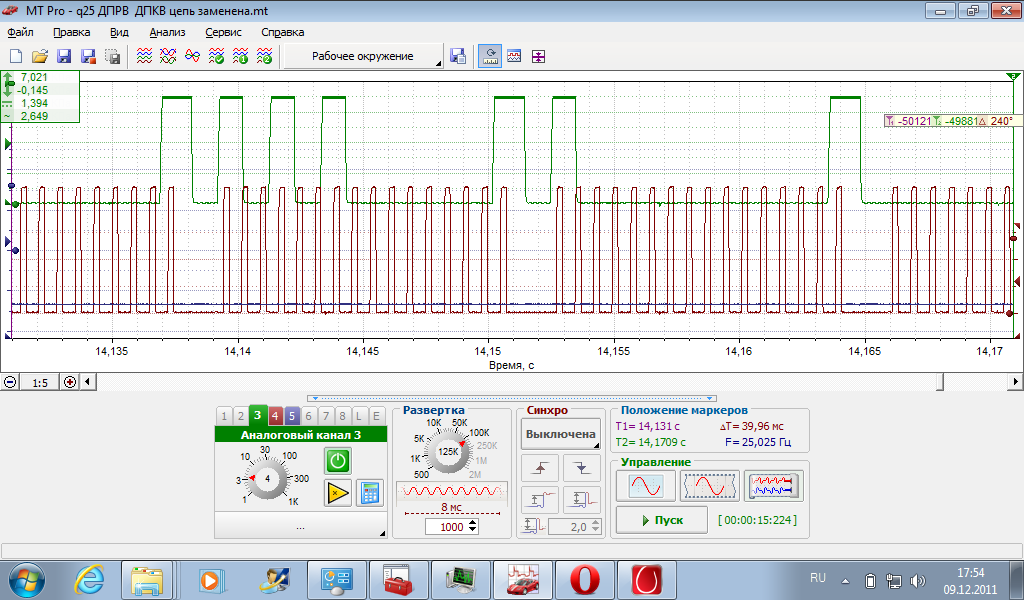Image resolution: width=1024 pixels, height=600 pixels.
Task: Click the crossed colored waveforms toolbar icon
Action: click(168, 57)
